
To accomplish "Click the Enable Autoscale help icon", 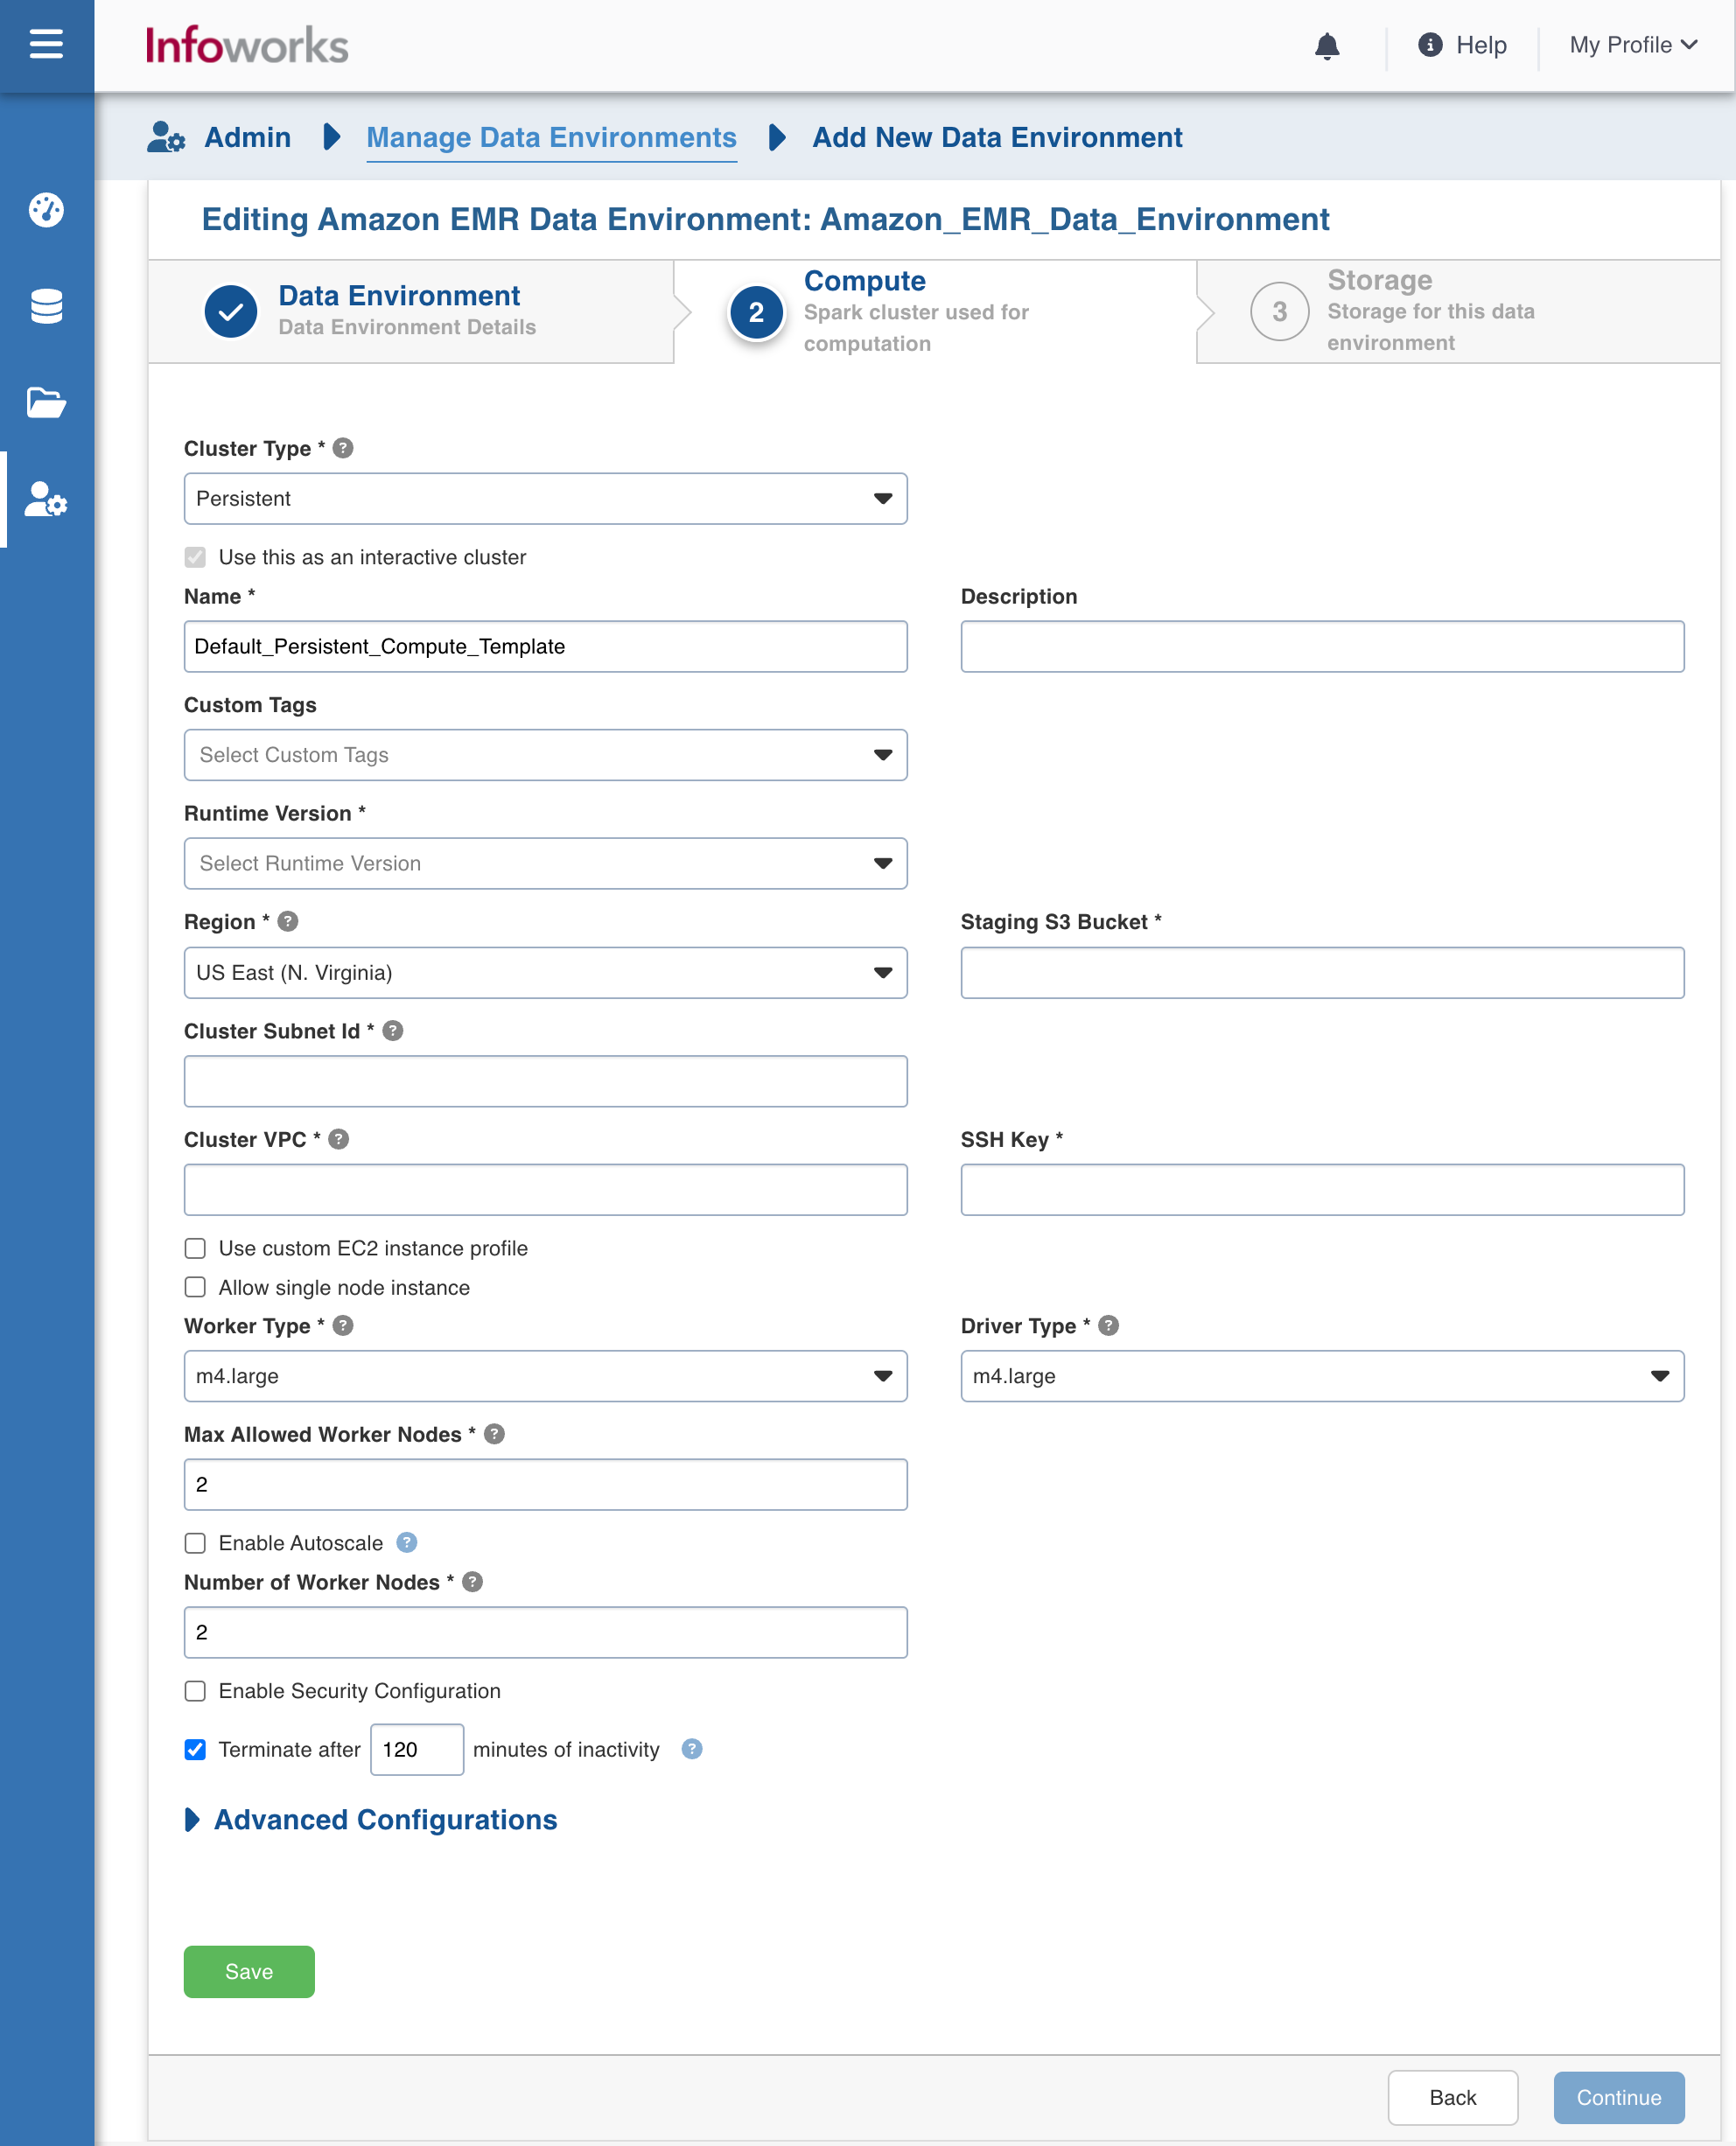I will (x=406, y=1542).
